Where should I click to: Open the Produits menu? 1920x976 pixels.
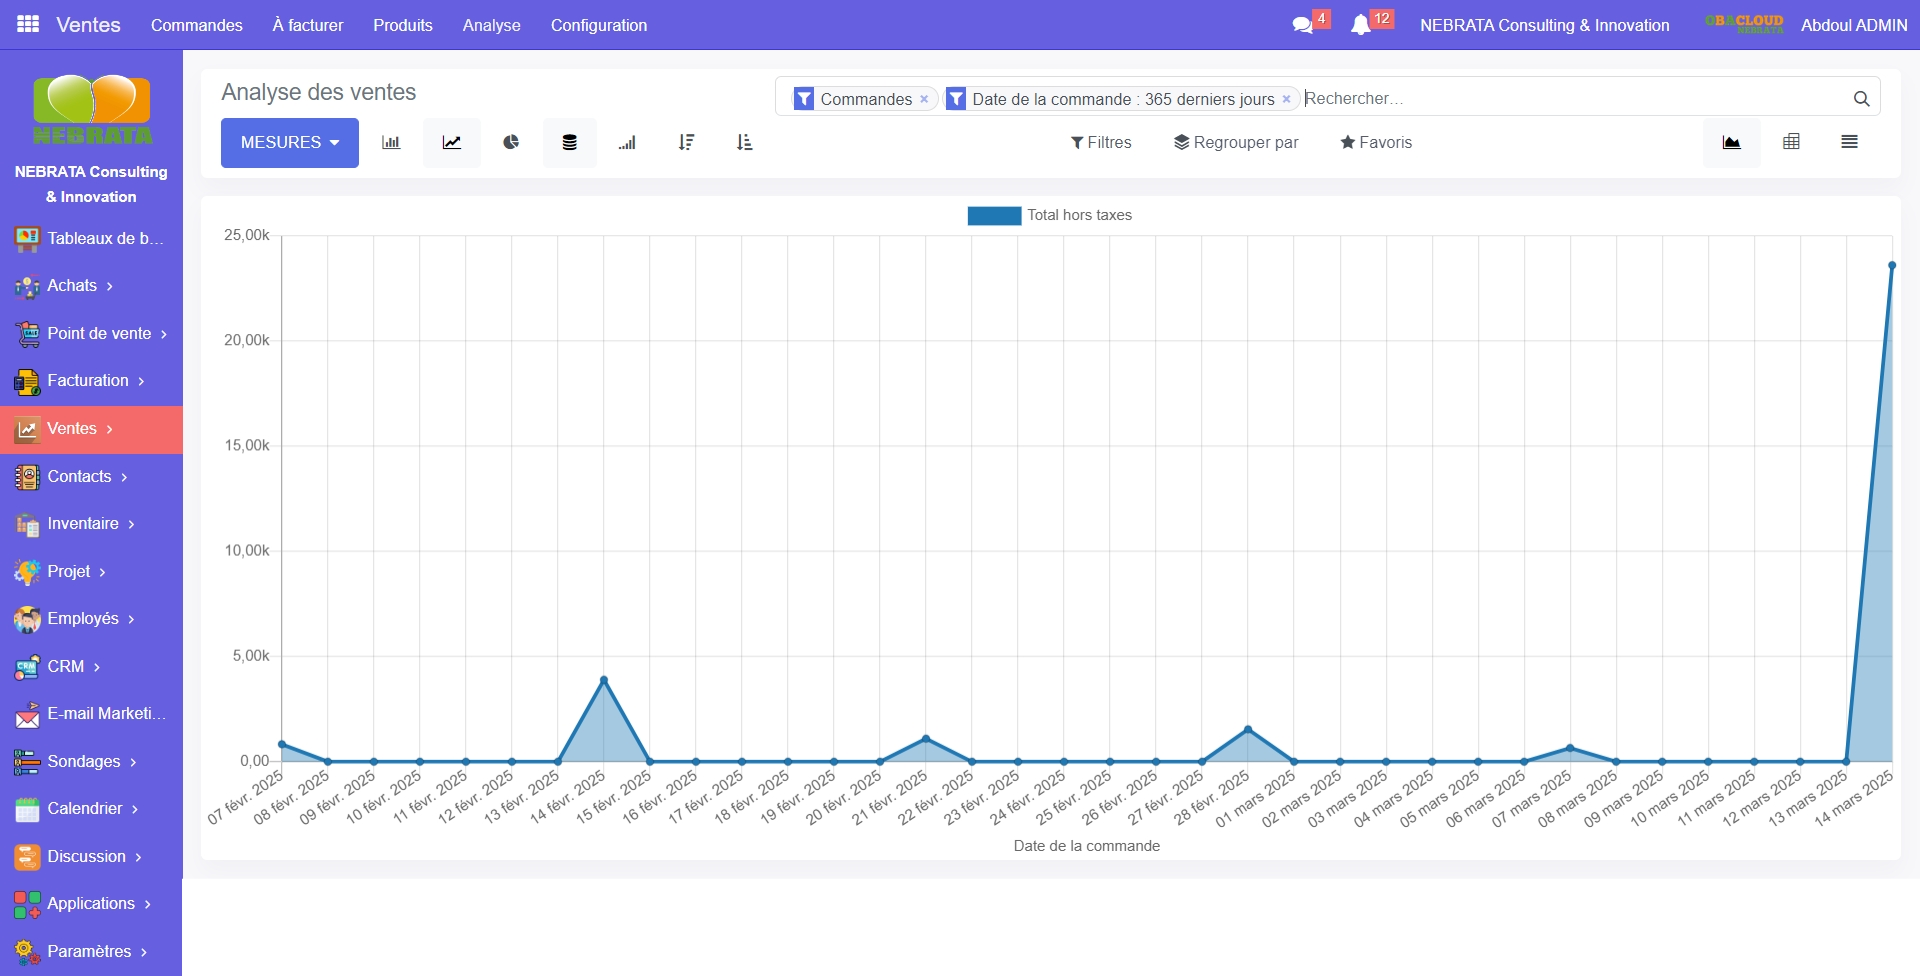pos(402,25)
